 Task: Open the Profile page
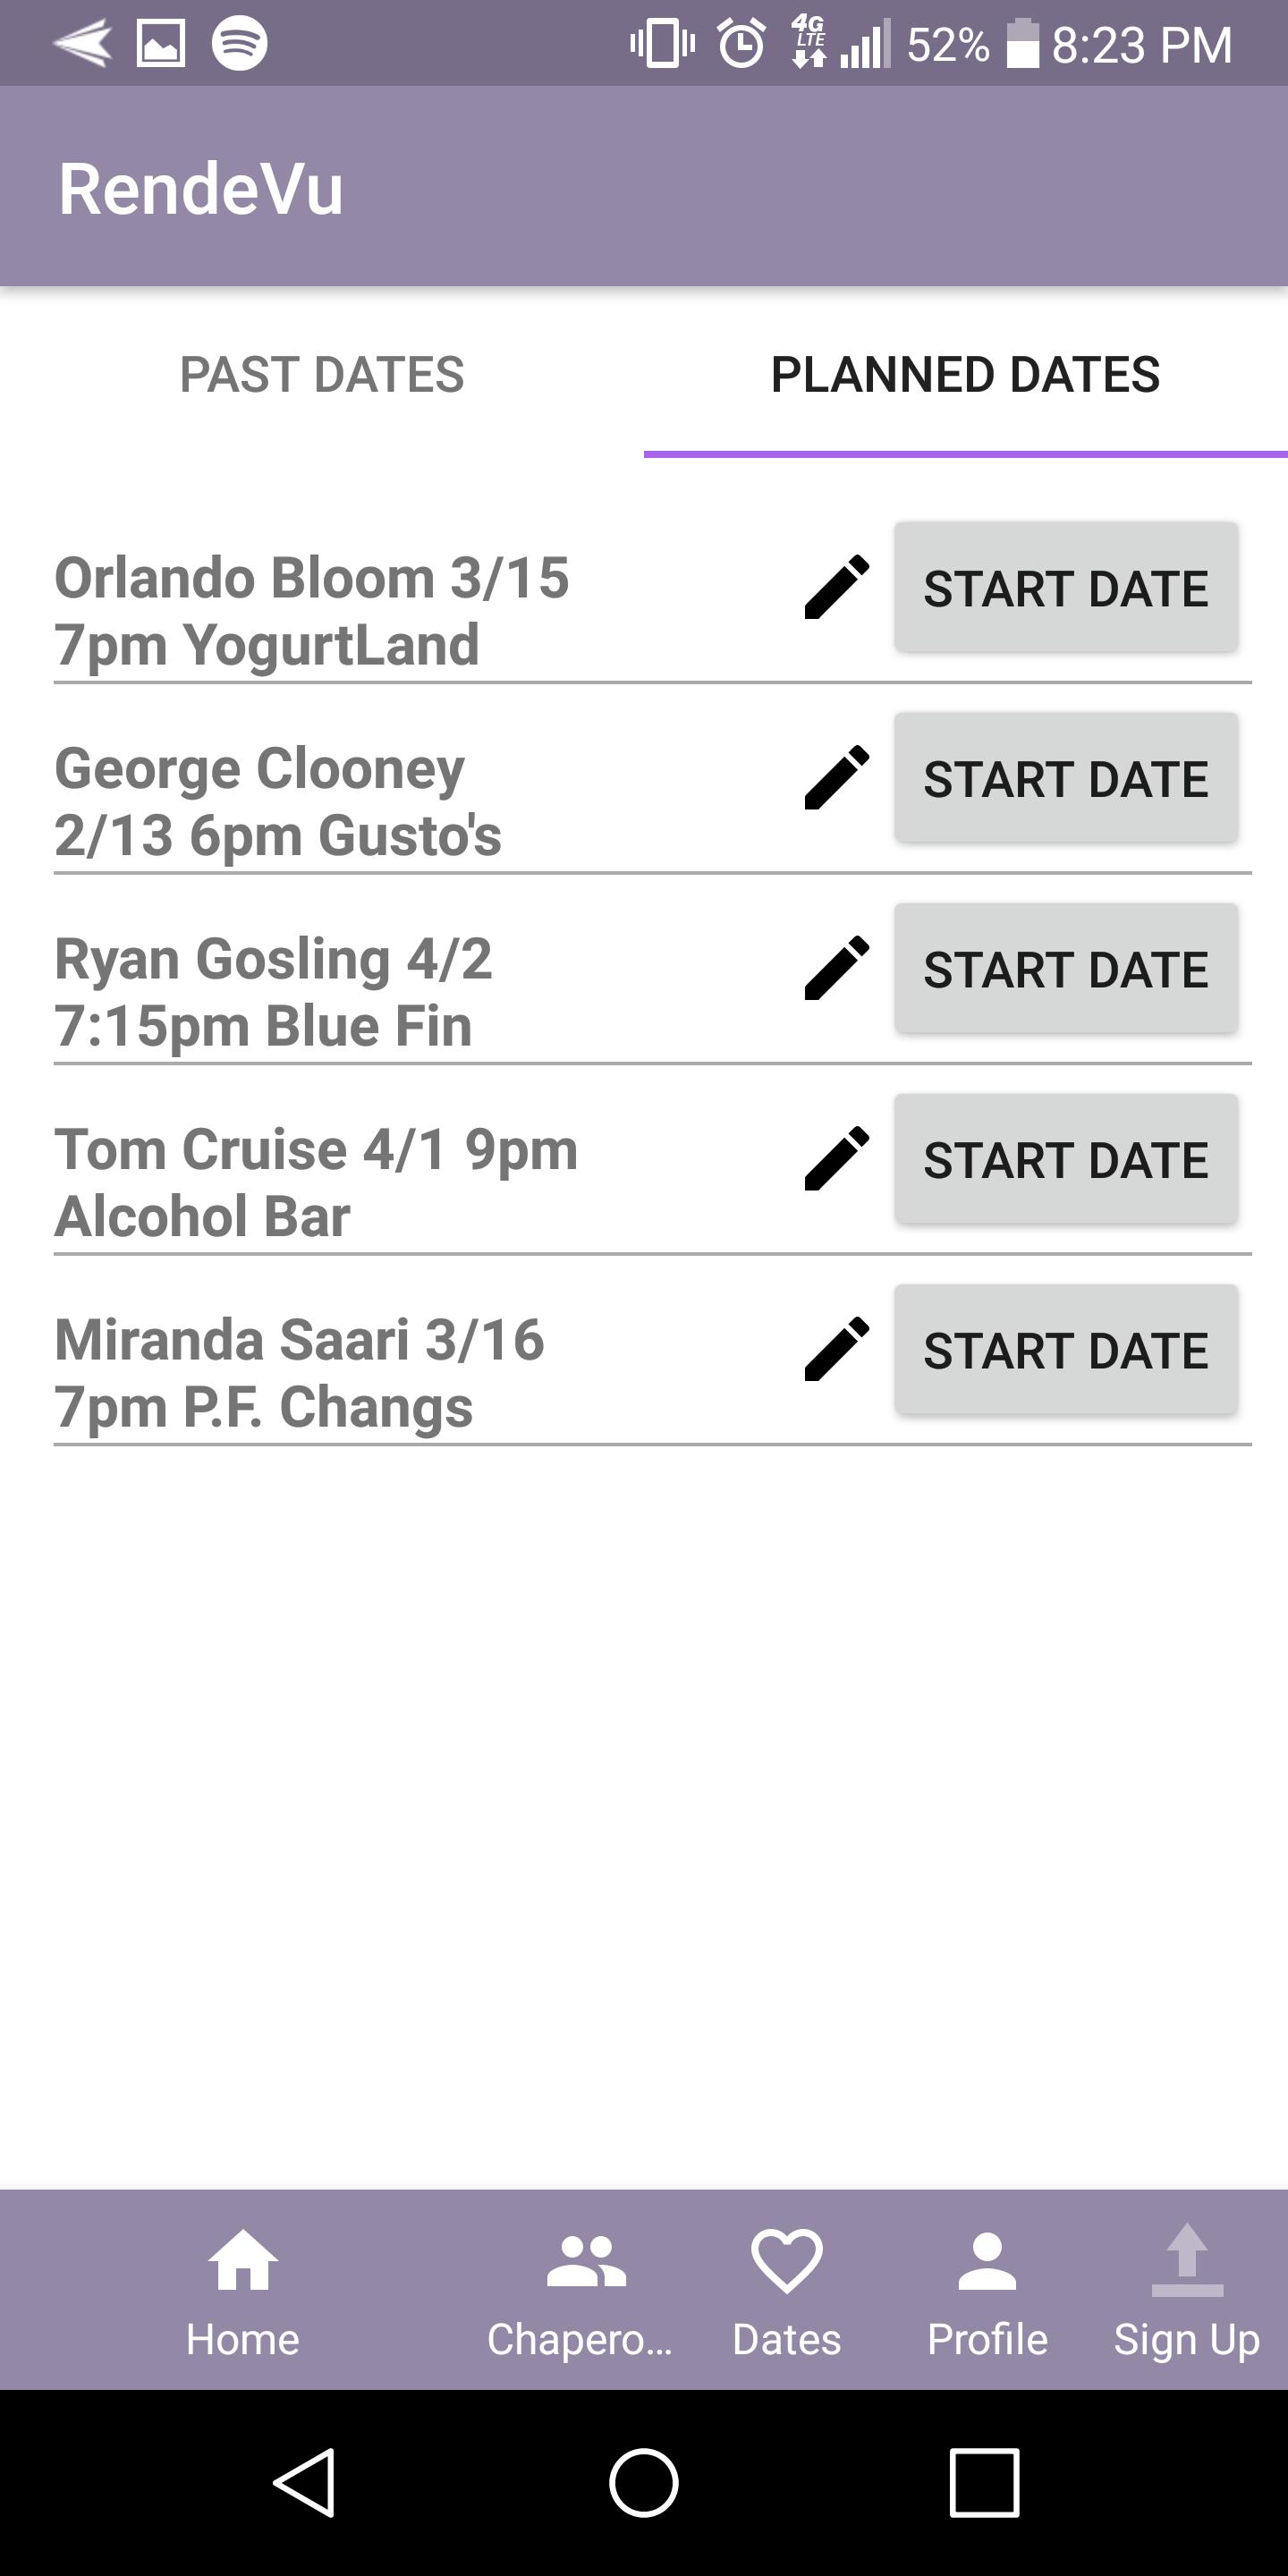987,2290
